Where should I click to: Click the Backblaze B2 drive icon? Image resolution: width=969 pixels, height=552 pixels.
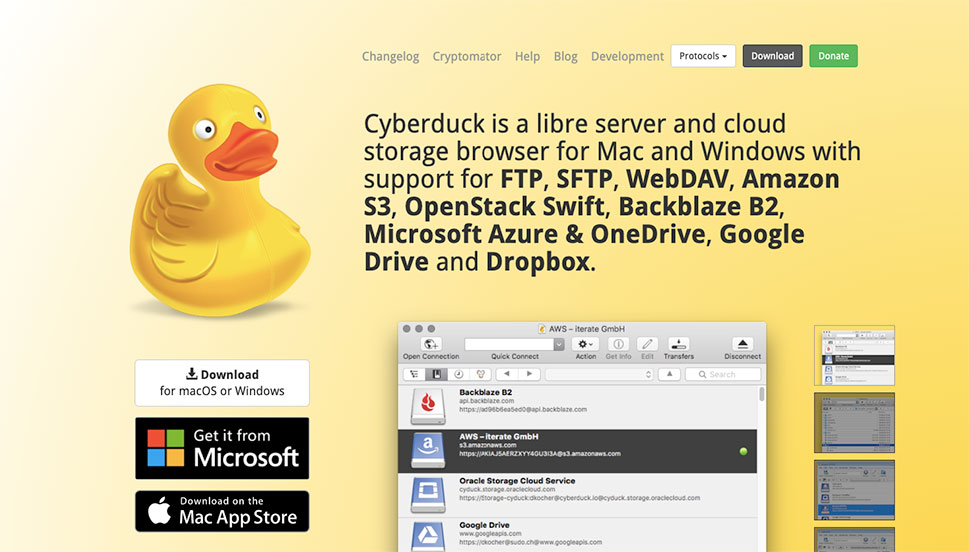[428, 407]
